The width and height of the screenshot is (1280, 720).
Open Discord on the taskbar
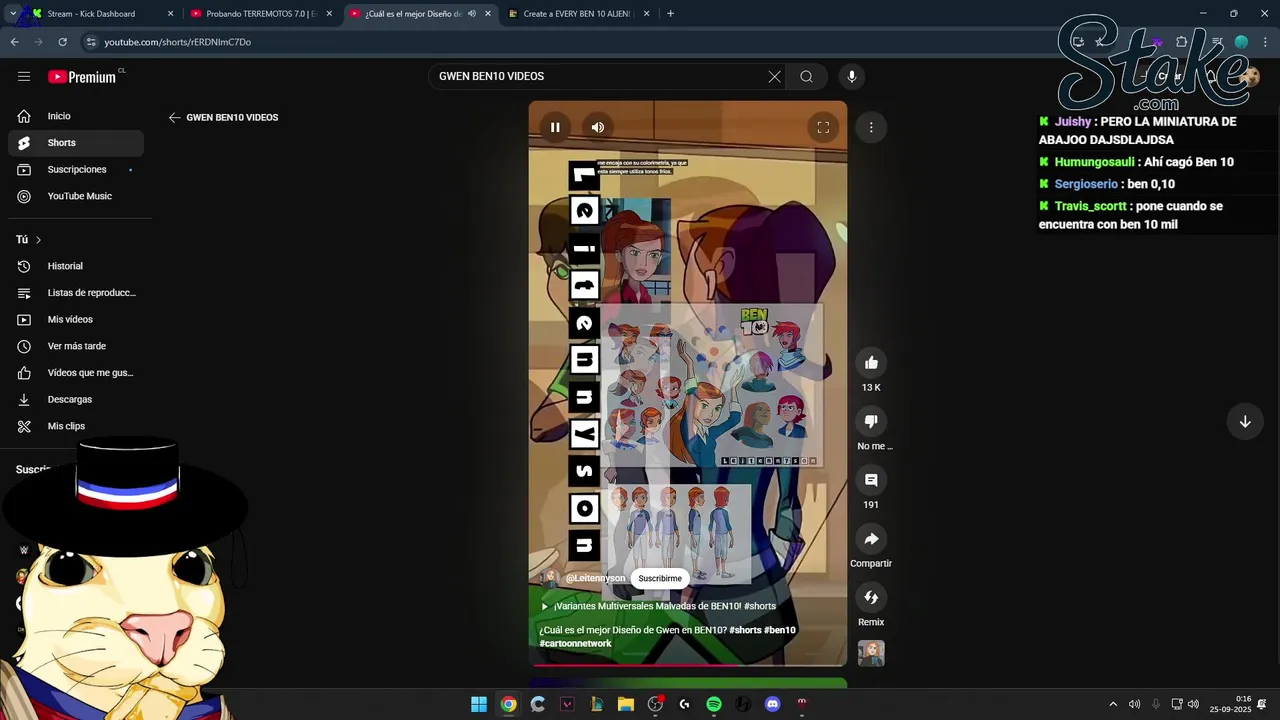772,704
